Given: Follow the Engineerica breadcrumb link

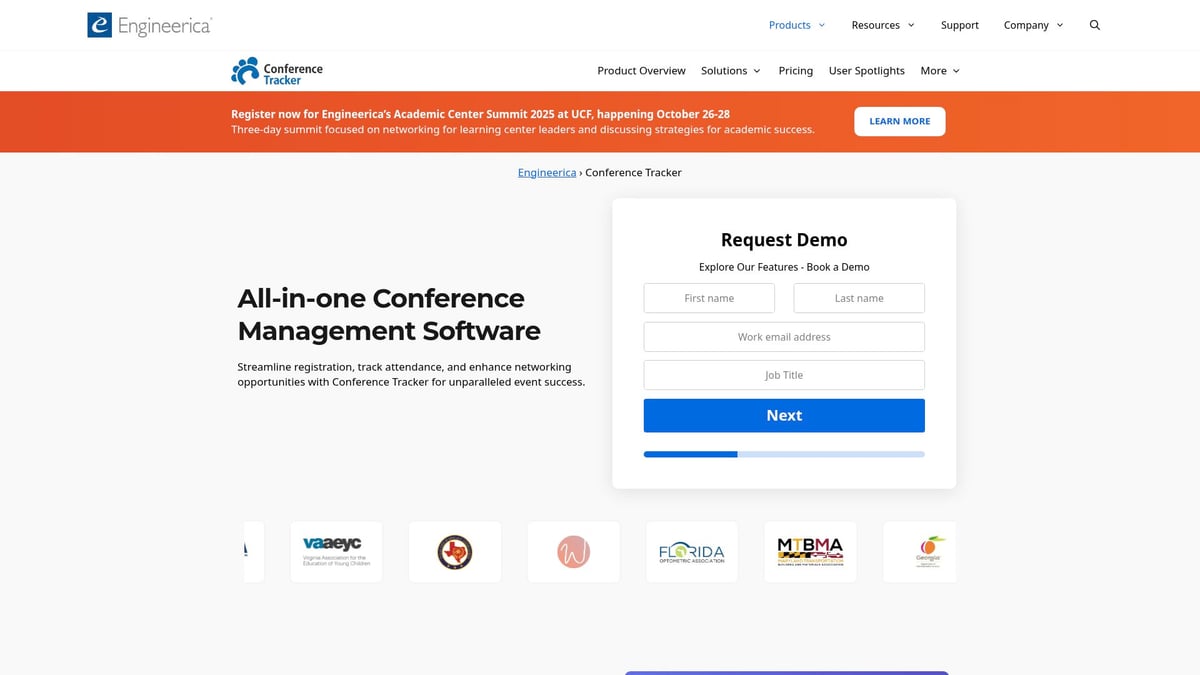Looking at the screenshot, I should coord(546,172).
